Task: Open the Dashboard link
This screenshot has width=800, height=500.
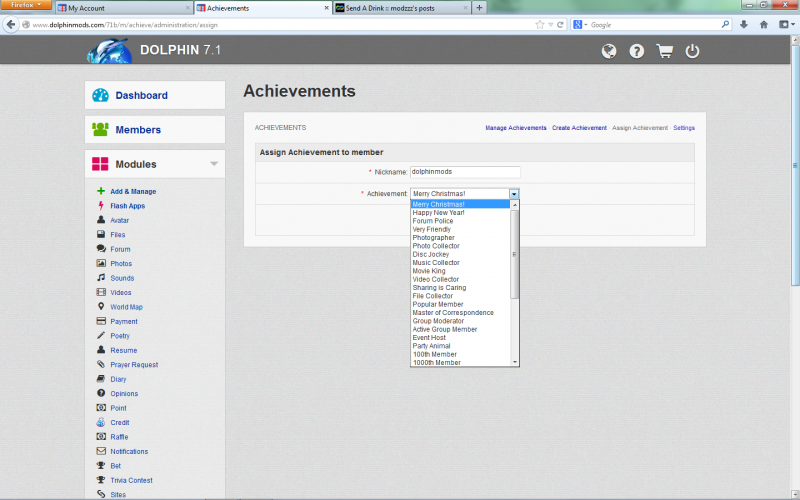Action: [x=141, y=95]
